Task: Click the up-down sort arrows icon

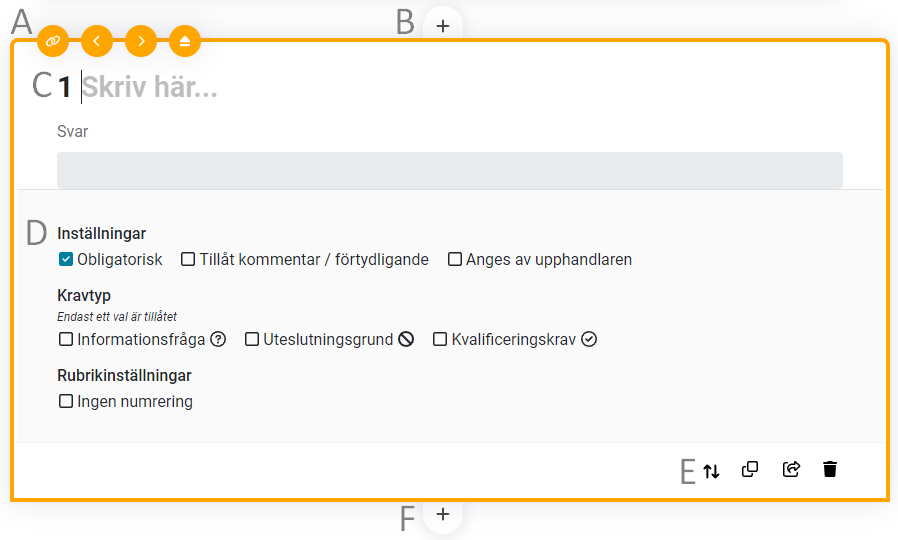Action: 711,470
